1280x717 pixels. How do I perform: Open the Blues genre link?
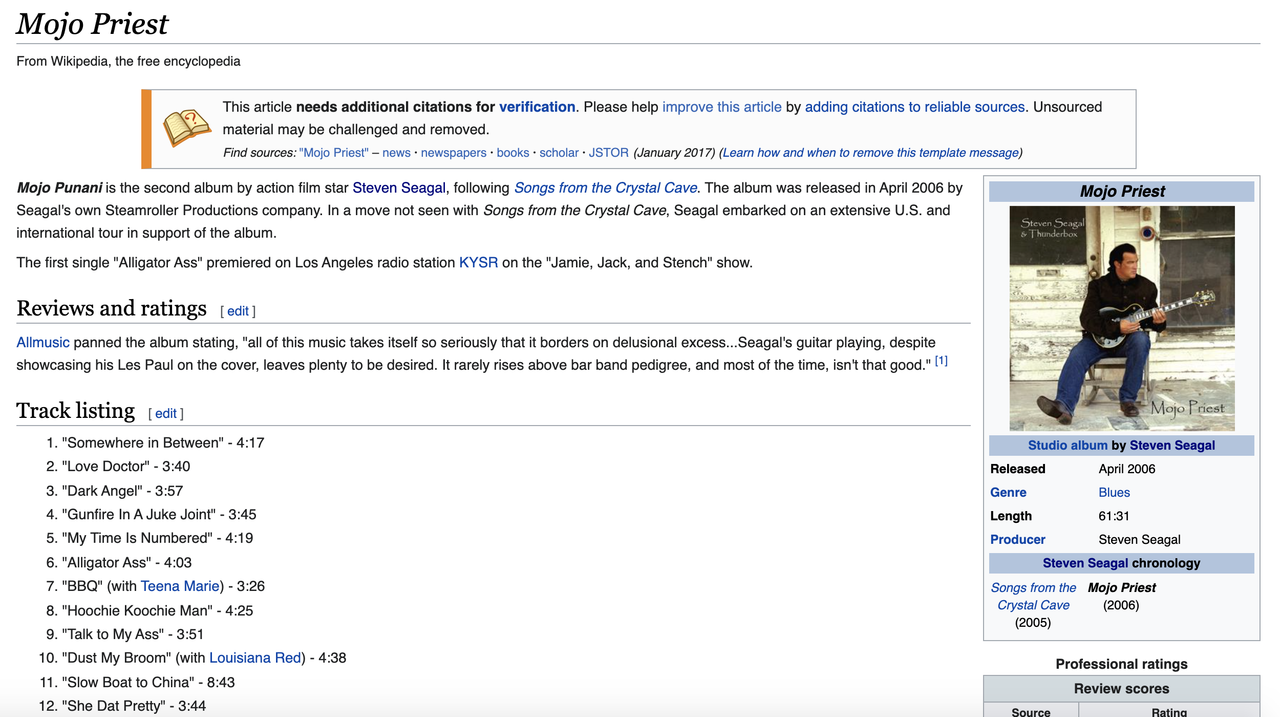tap(1114, 493)
